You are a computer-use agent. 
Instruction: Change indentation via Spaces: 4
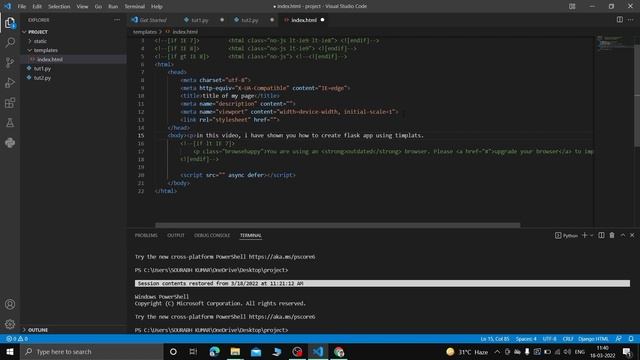(526, 339)
